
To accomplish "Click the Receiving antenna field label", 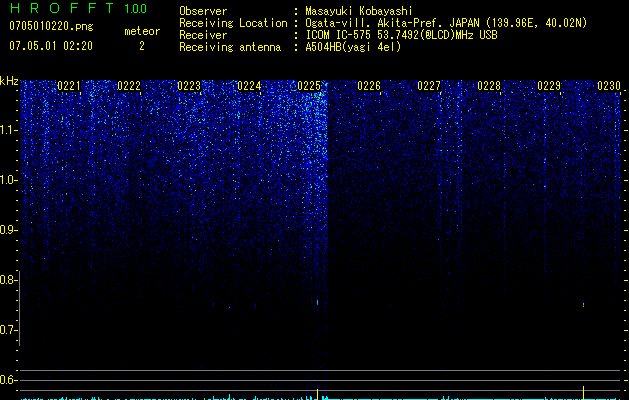I will (230, 47).
